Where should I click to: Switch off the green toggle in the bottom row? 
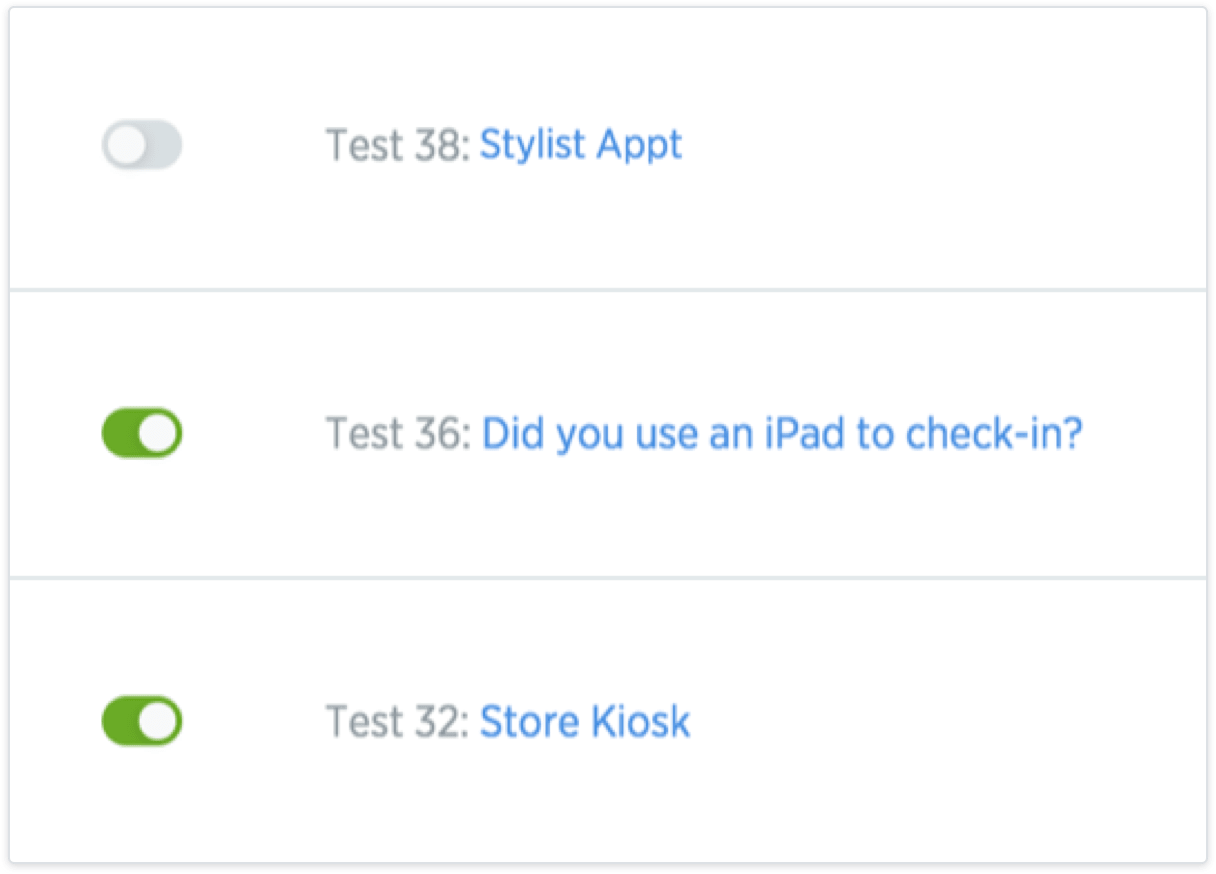tap(142, 721)
